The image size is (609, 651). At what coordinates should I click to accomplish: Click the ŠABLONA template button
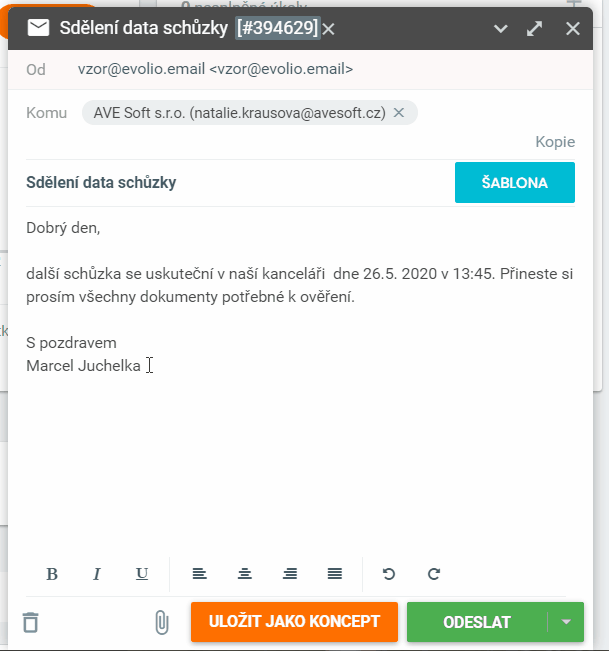(515, 183)
